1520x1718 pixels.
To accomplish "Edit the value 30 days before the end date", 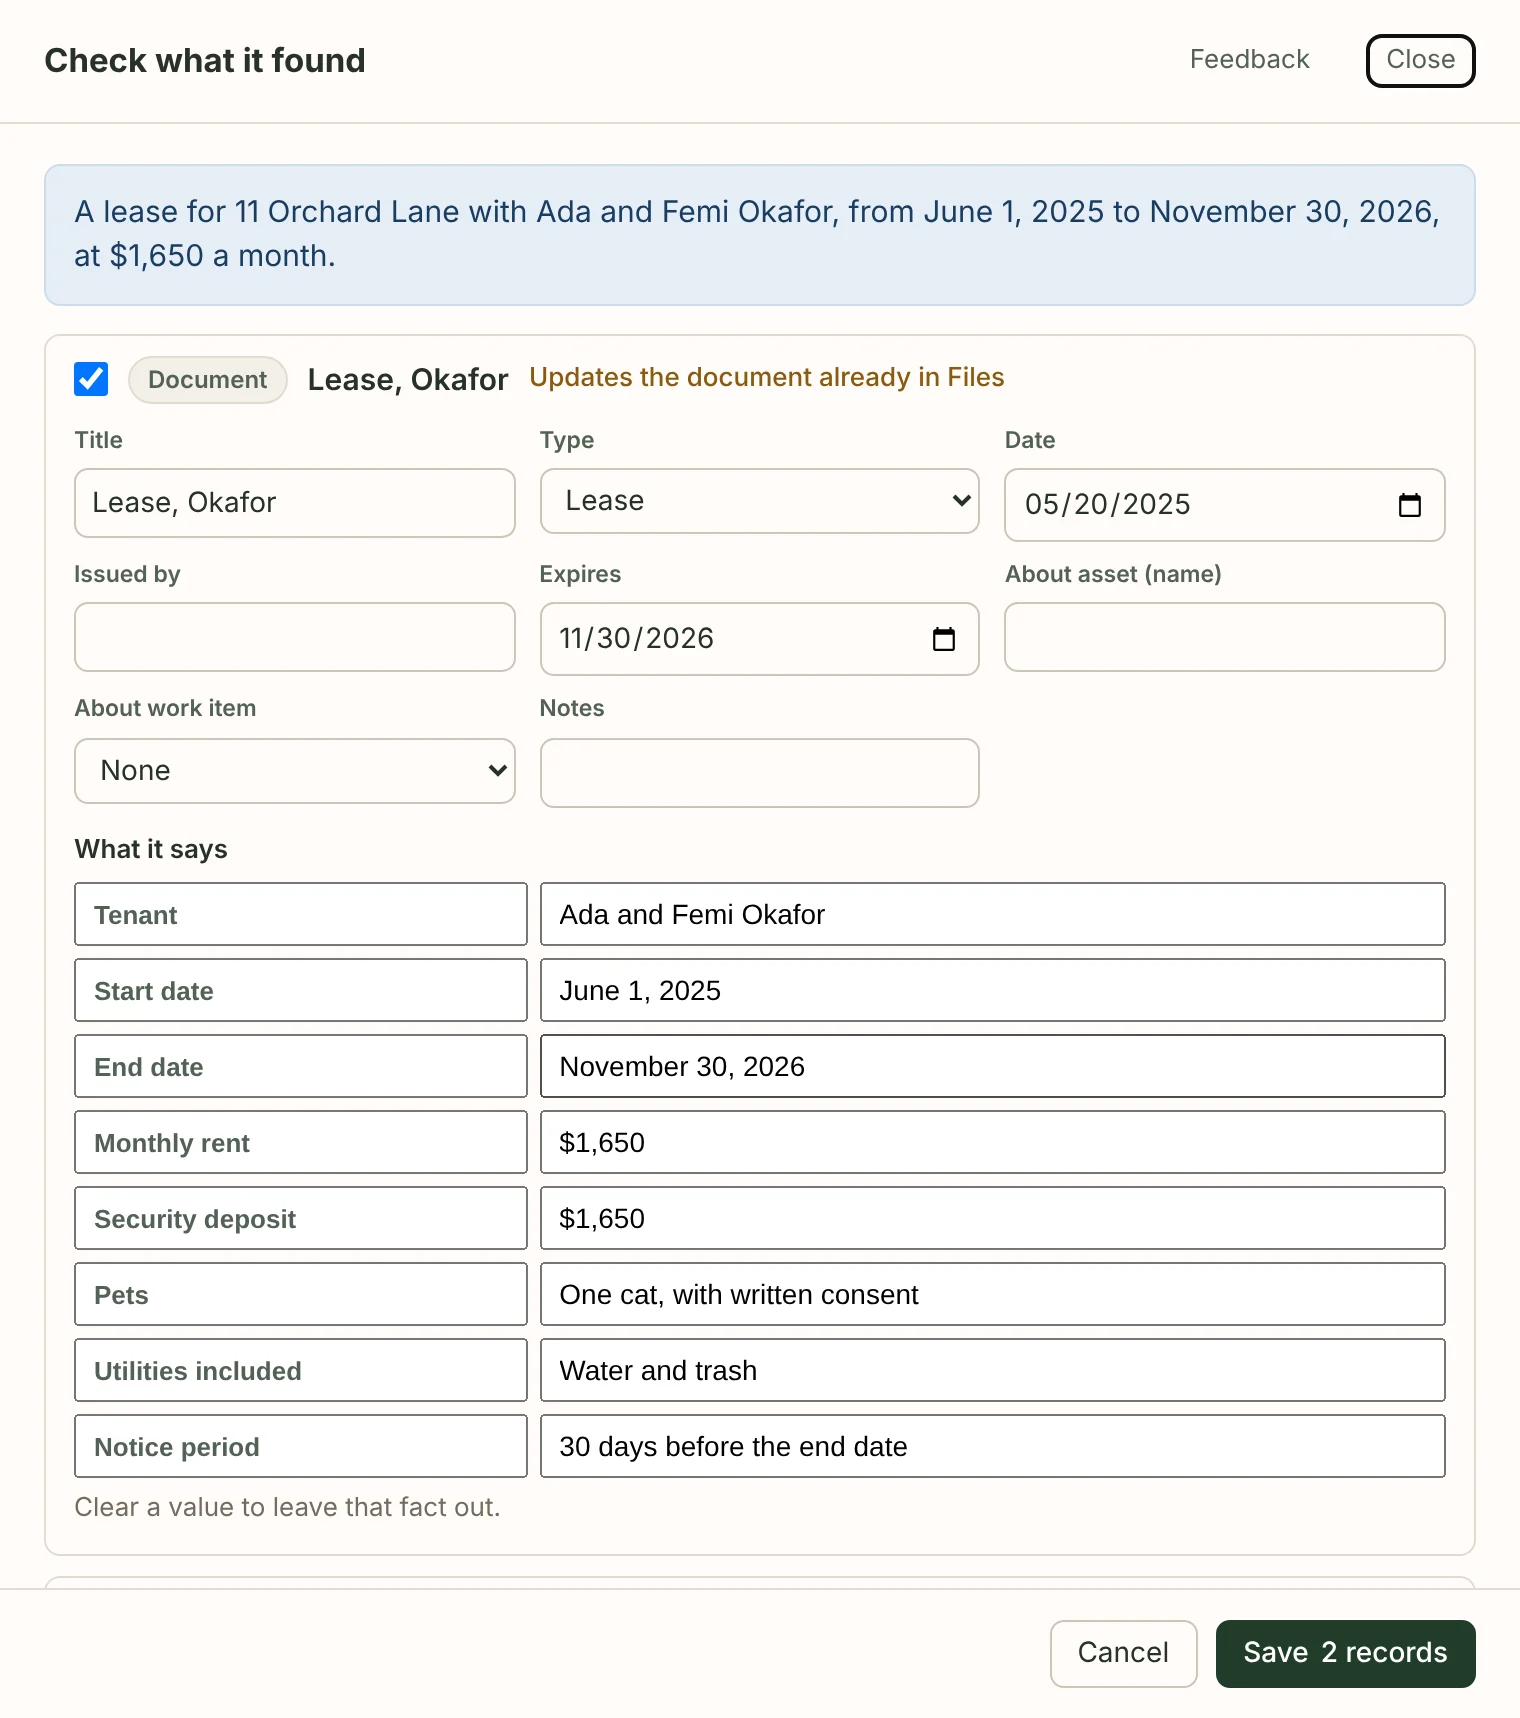I will (993, 1446).
